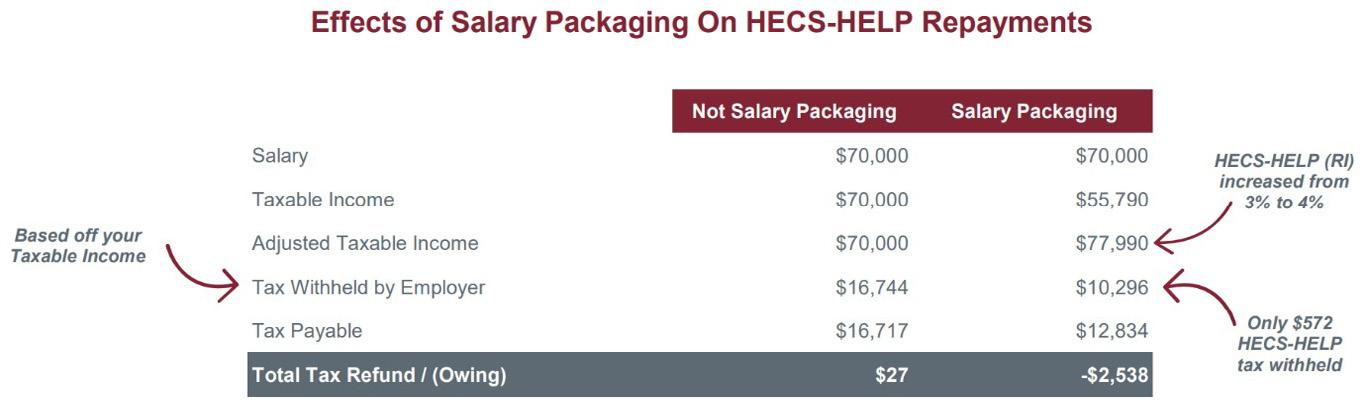Click the Adjusted Taxable Income row label
This screenshot has height=416, width=1366.
point(365,243)
